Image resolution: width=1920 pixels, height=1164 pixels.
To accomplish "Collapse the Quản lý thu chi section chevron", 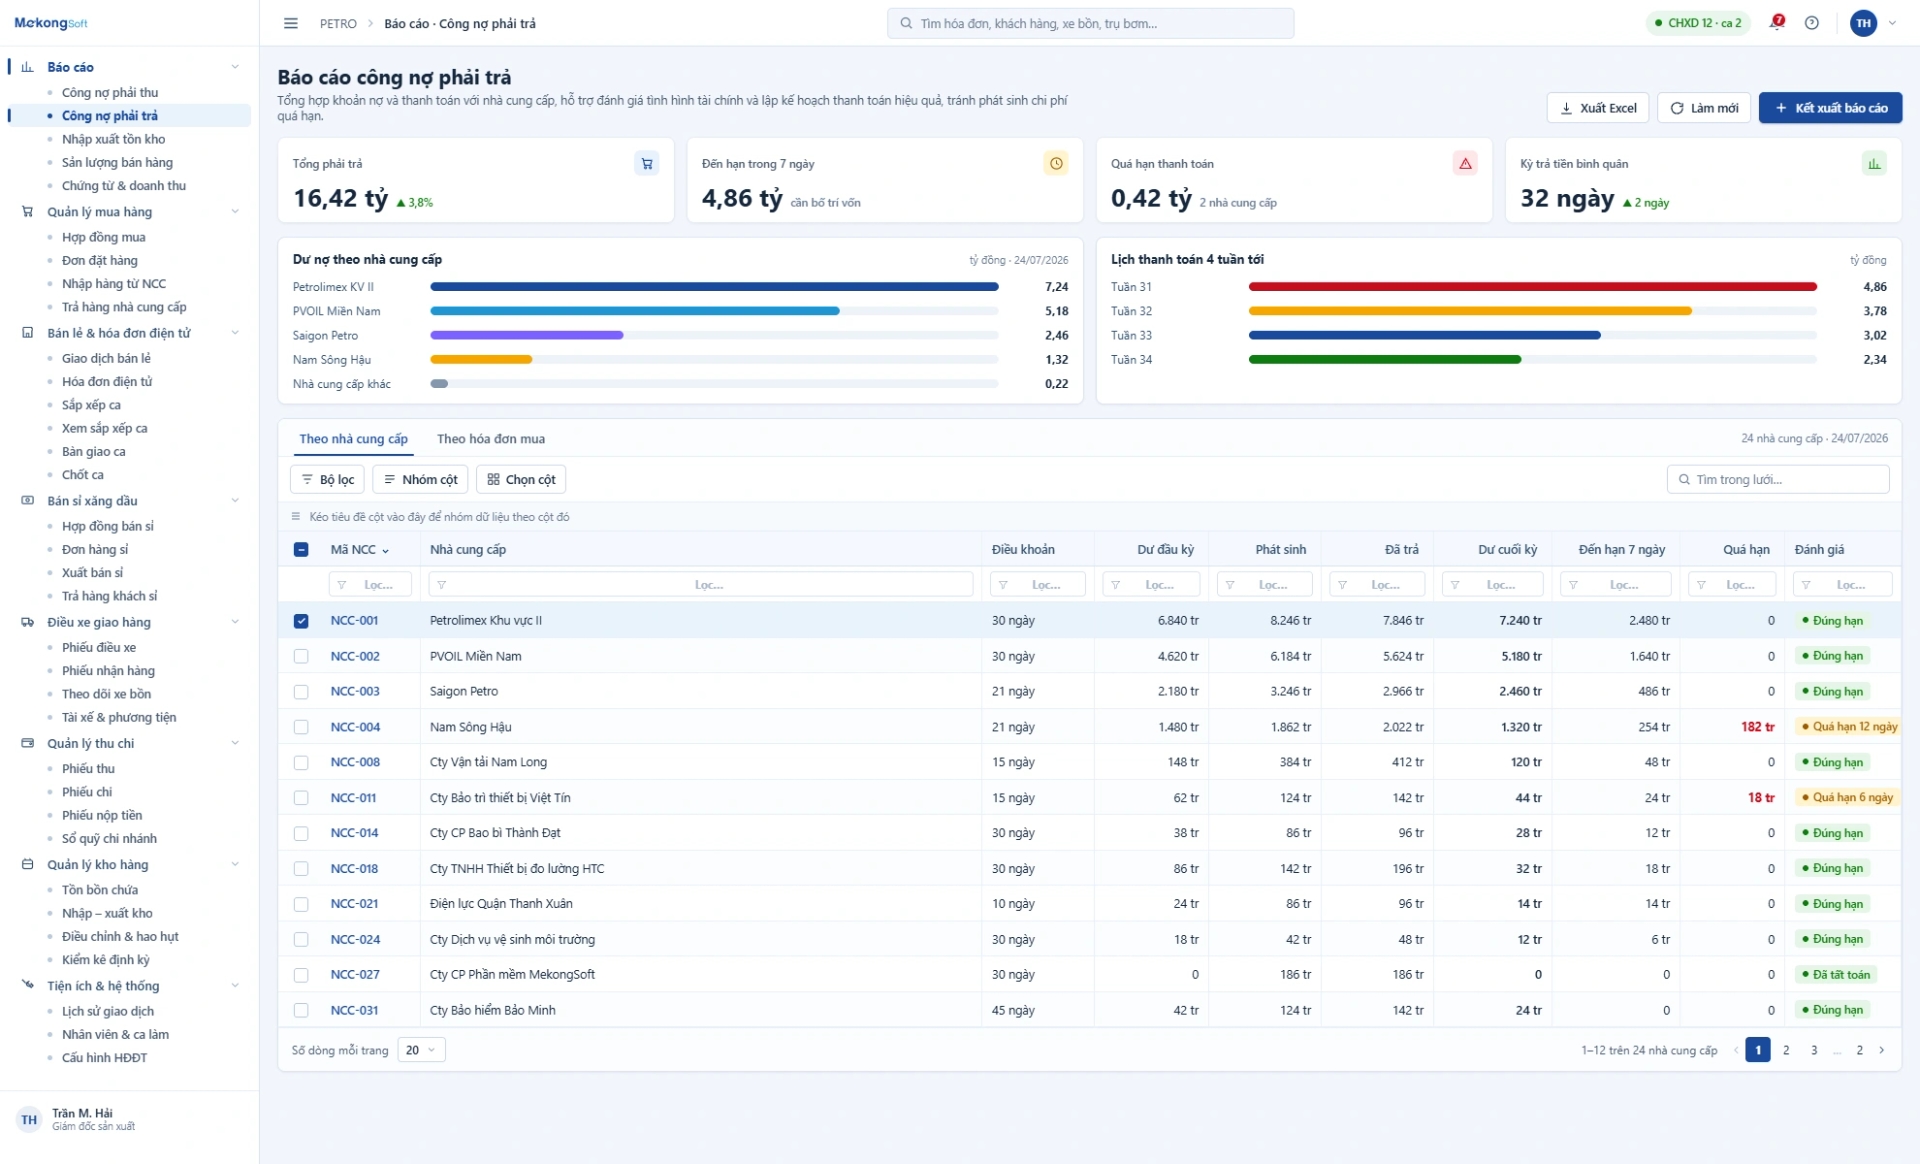I will [x=235, y=743].
